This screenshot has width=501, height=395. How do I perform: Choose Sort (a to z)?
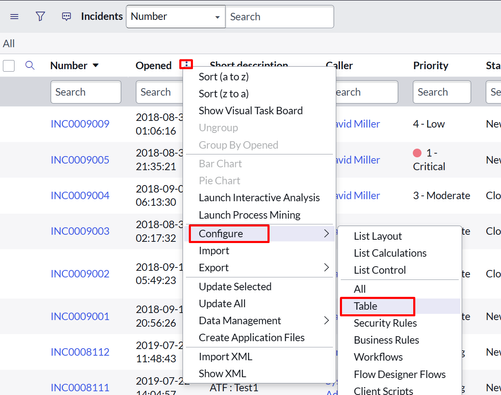[224, 77]
